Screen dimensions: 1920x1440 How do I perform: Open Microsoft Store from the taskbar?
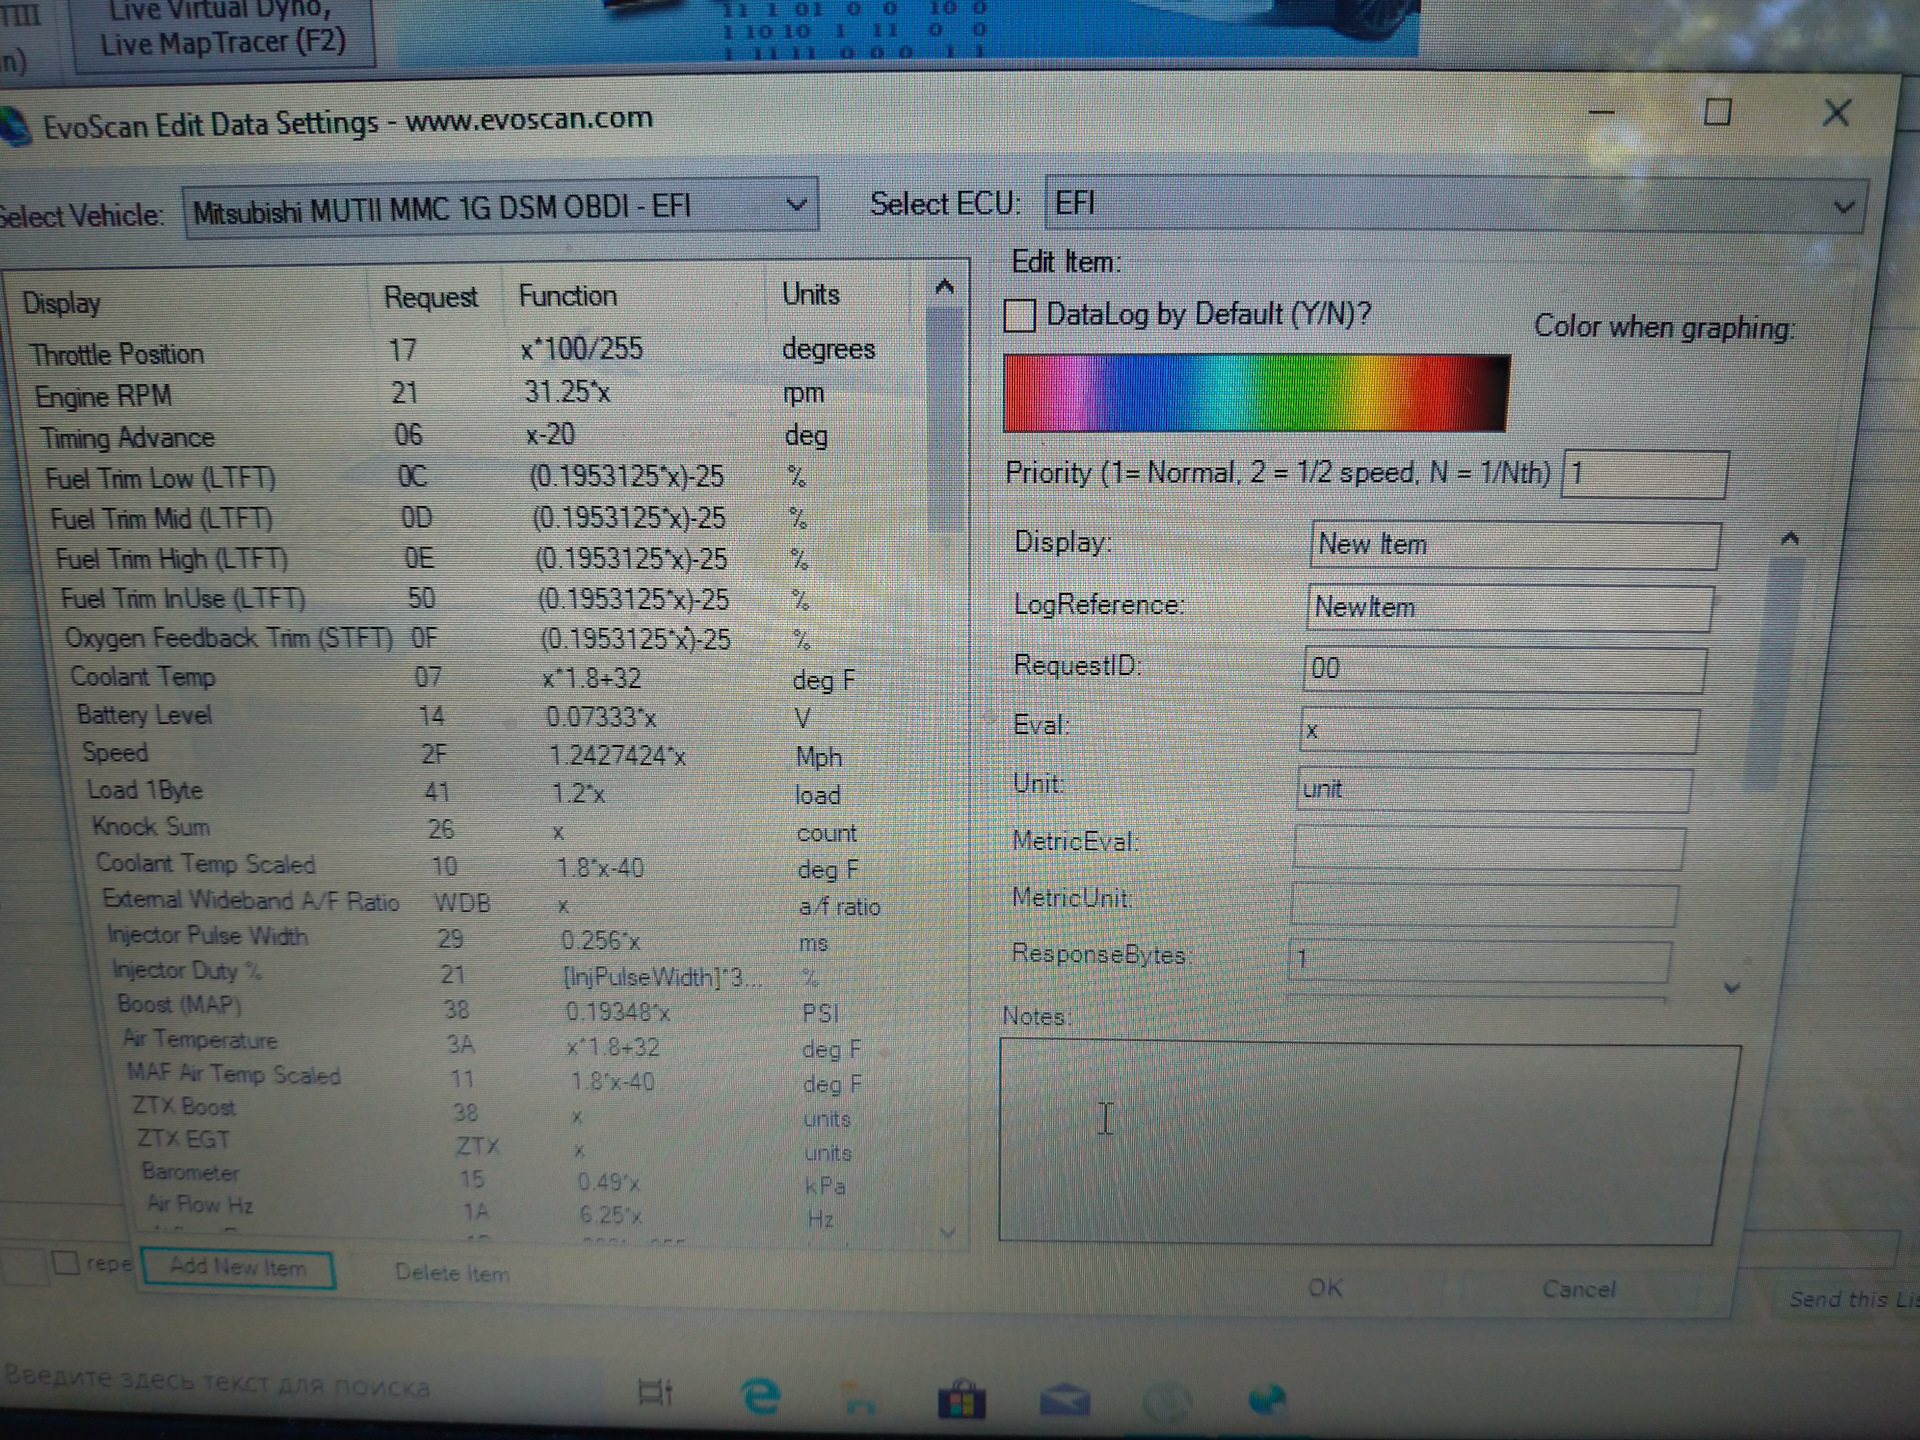[961, 1400]
